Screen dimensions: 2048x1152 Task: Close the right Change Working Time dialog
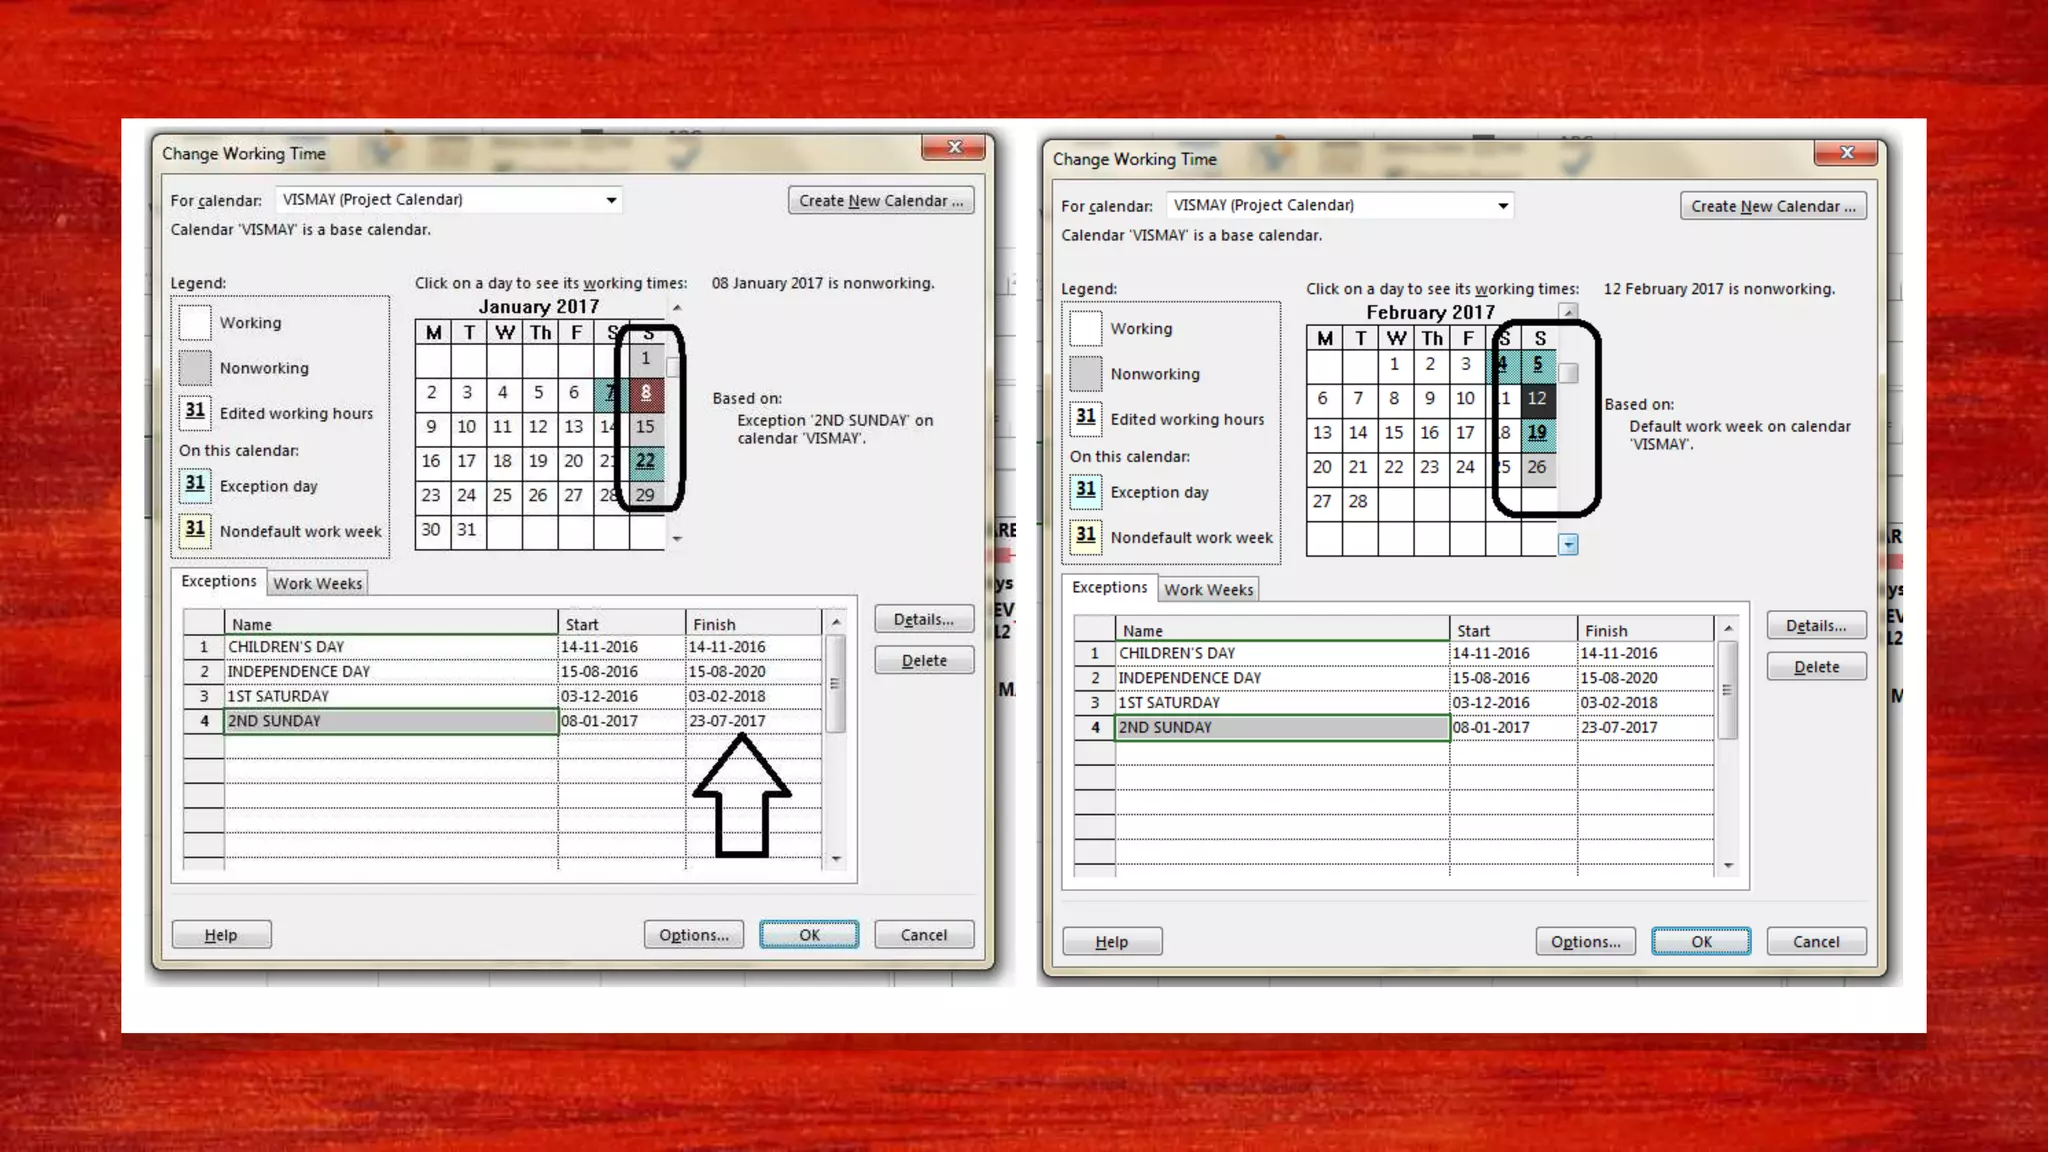click(x=1846, y=153)
